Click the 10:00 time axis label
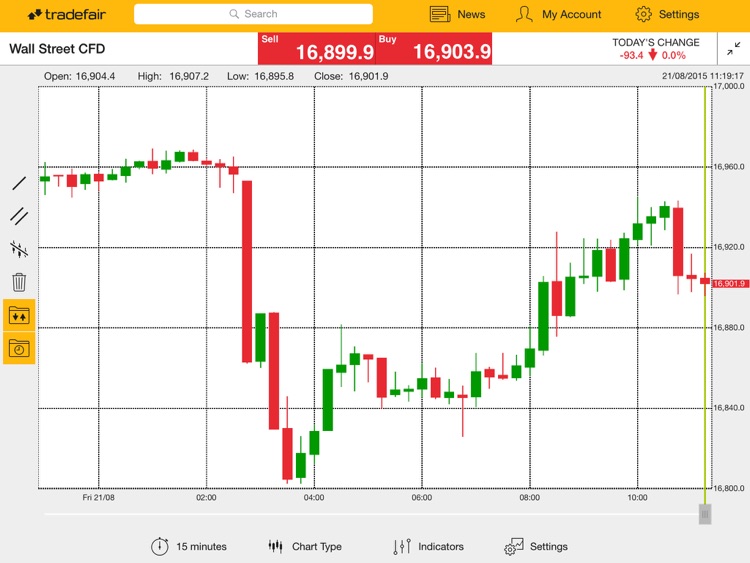 point(638,497)
